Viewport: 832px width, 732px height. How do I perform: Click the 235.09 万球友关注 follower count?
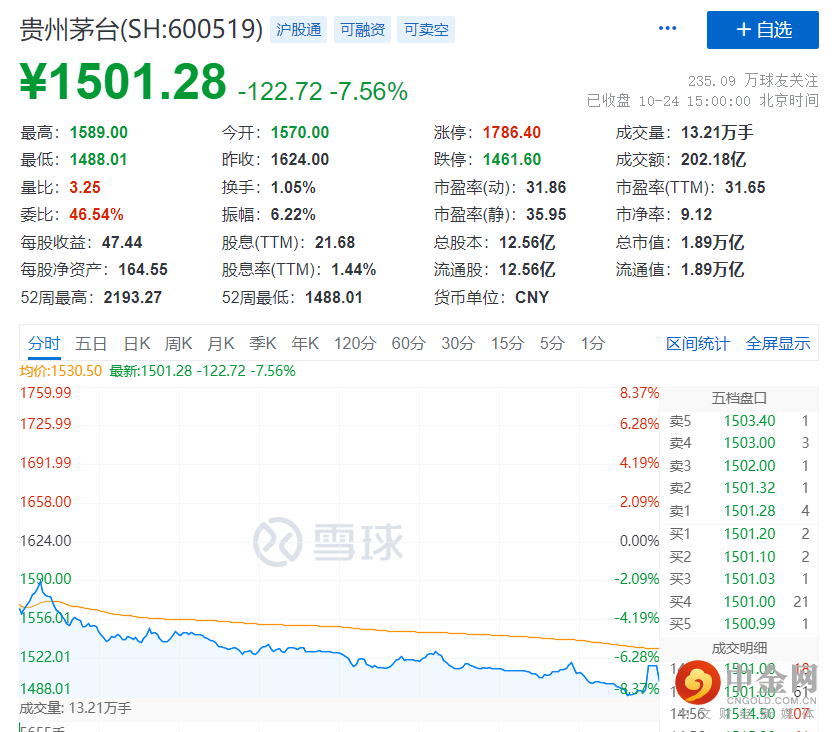coord(753,81)
